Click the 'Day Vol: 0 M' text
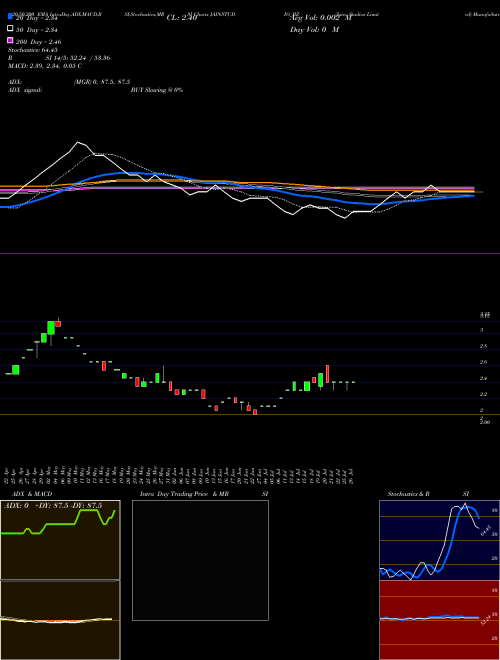The width and height of the screenshot is (500, 660). click(315, 30)
